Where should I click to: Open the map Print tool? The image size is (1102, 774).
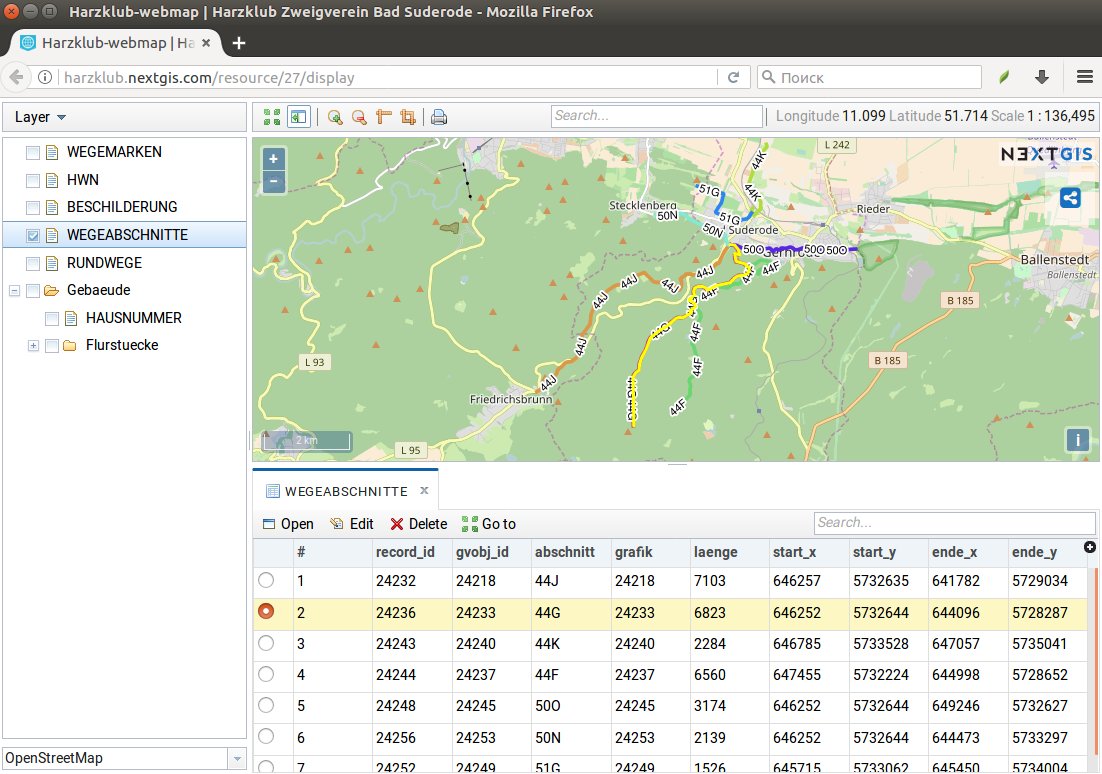pyautogui.click(x=438, y=117)
